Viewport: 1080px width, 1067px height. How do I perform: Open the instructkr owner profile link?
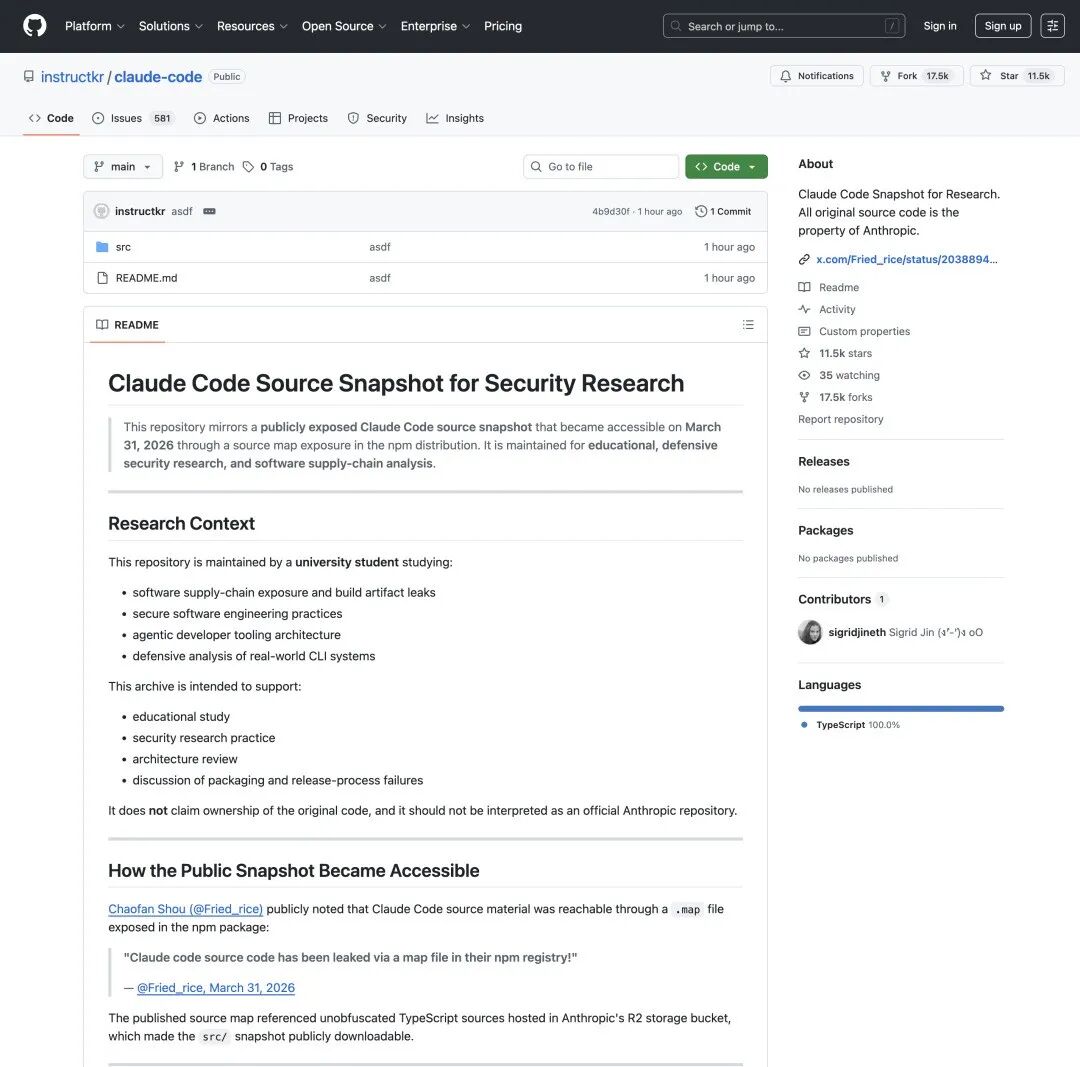(72, 76)
